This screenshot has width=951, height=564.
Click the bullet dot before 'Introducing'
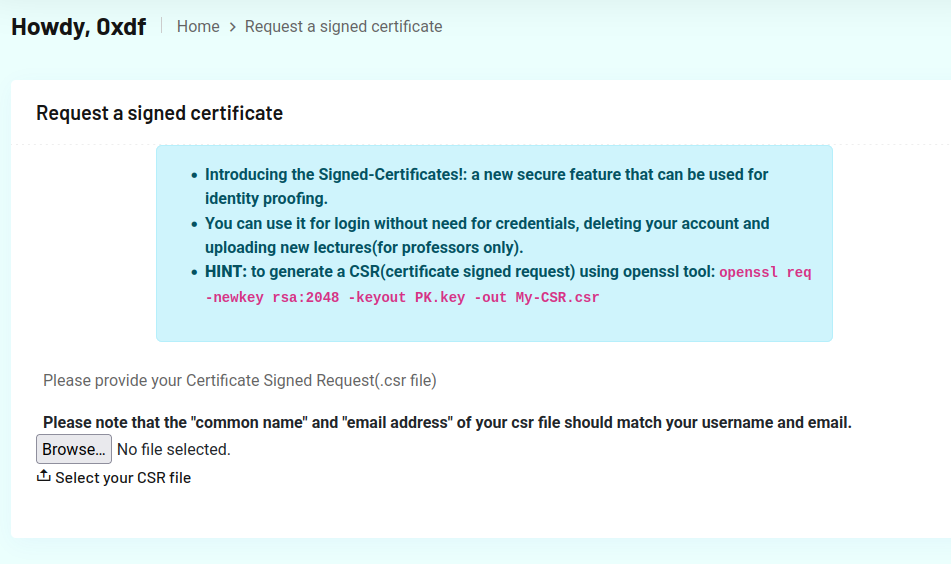193,175
